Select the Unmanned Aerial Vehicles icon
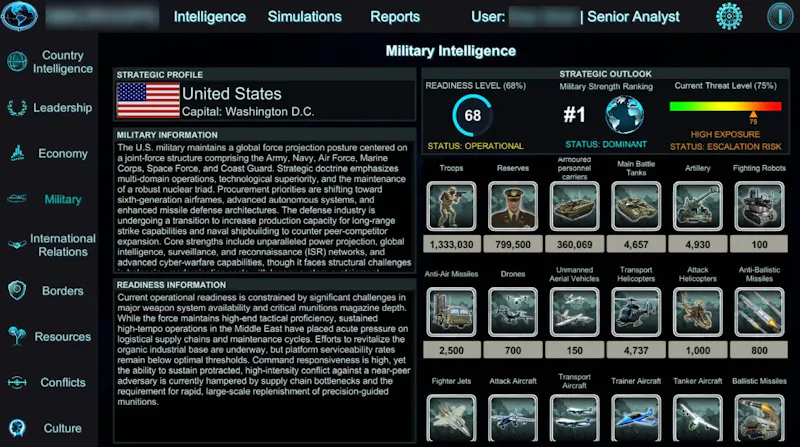 pos(574,312)
